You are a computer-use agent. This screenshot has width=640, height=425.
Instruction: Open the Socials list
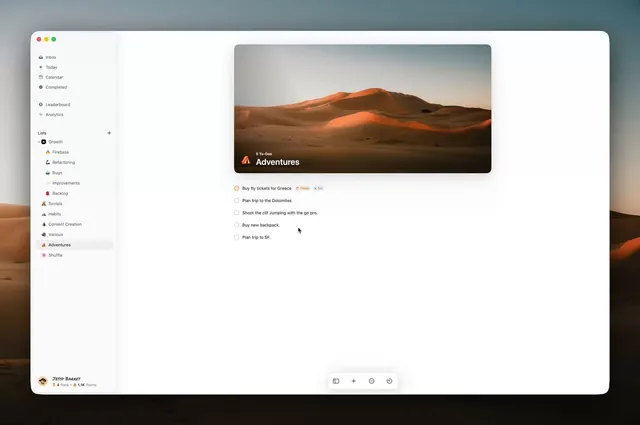tap(52, 203)
